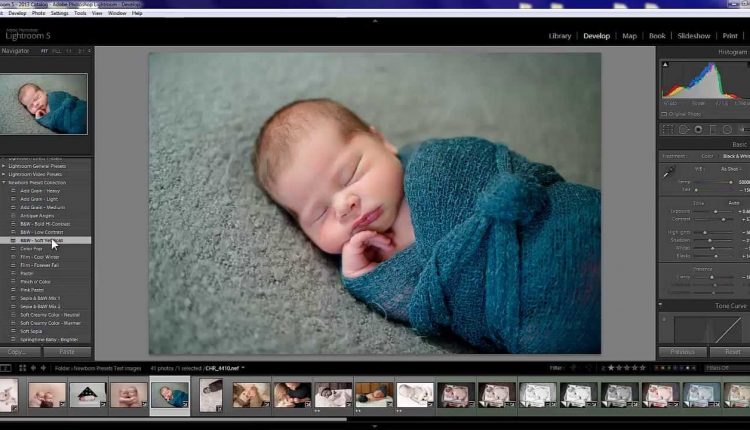750x430 pixels.
Task: Select the Crop Overlay tool
Action: (667, 130)
